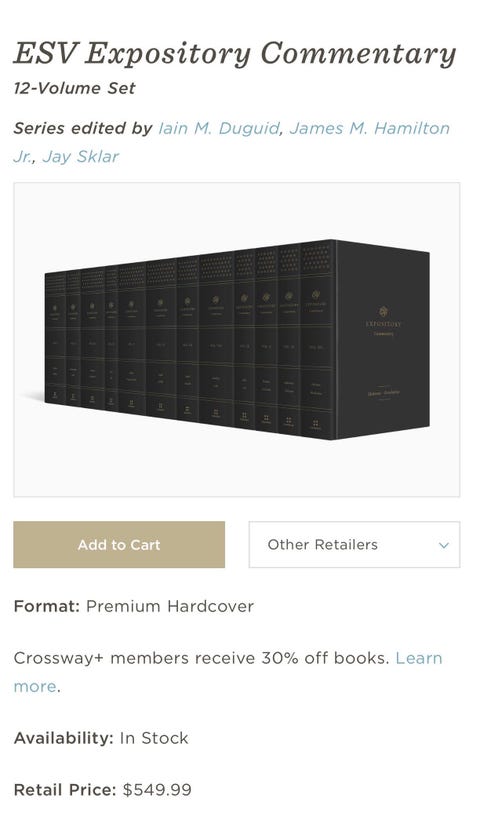This screenshot has height=817, width=480.
Task: Open the Iain M. Duguid editor link
Action: coord(219,128)
